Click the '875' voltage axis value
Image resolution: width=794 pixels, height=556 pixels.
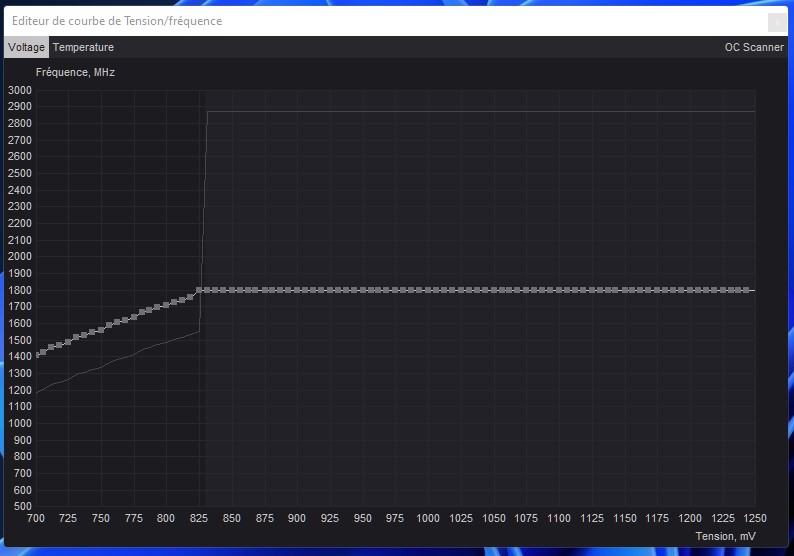265,519
